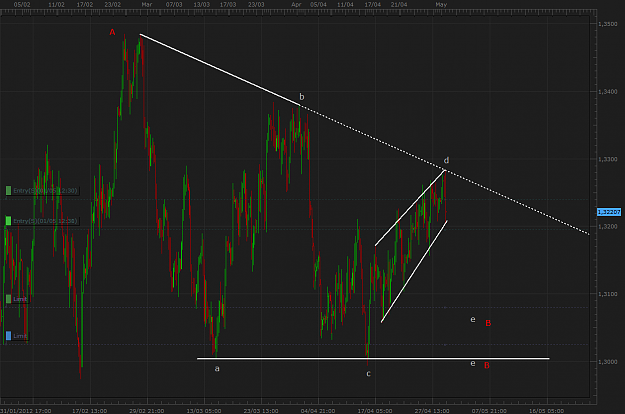This screenshot has width=625, height=414.
Task: Click the 23/03 date label
Action: point(256,5)
